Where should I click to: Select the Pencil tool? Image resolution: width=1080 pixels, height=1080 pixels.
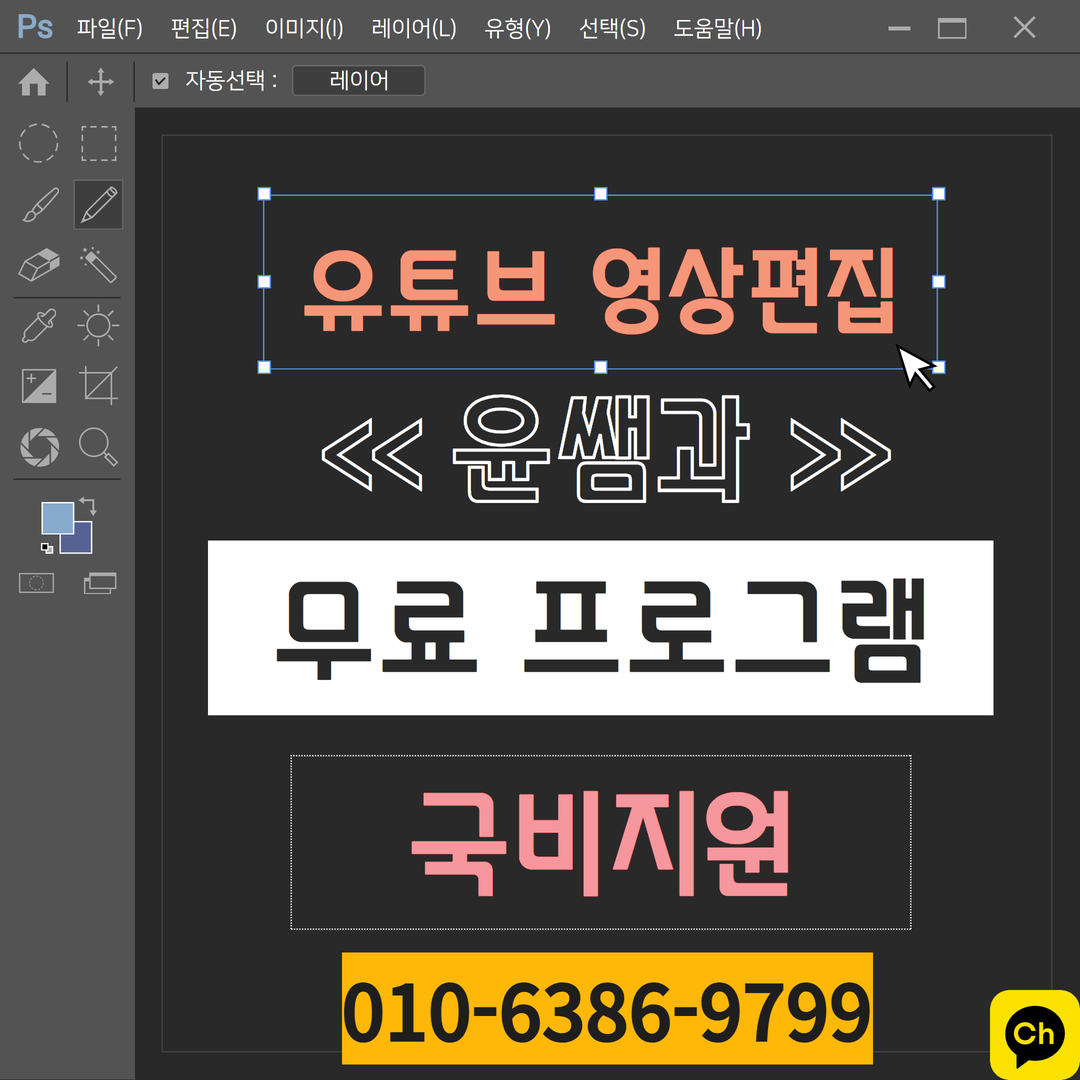pyautogui.click(x=98, y=205)
